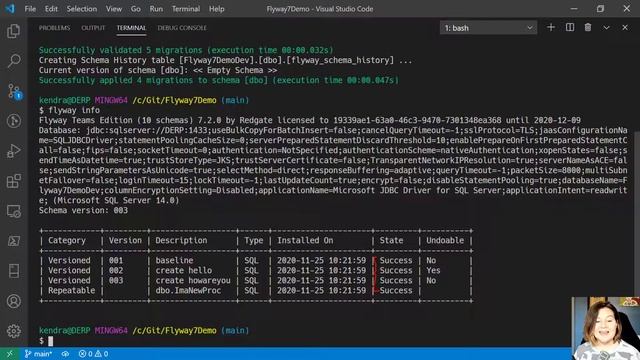Open the Run menu
The image size is (640, 360).
(156, 9)
